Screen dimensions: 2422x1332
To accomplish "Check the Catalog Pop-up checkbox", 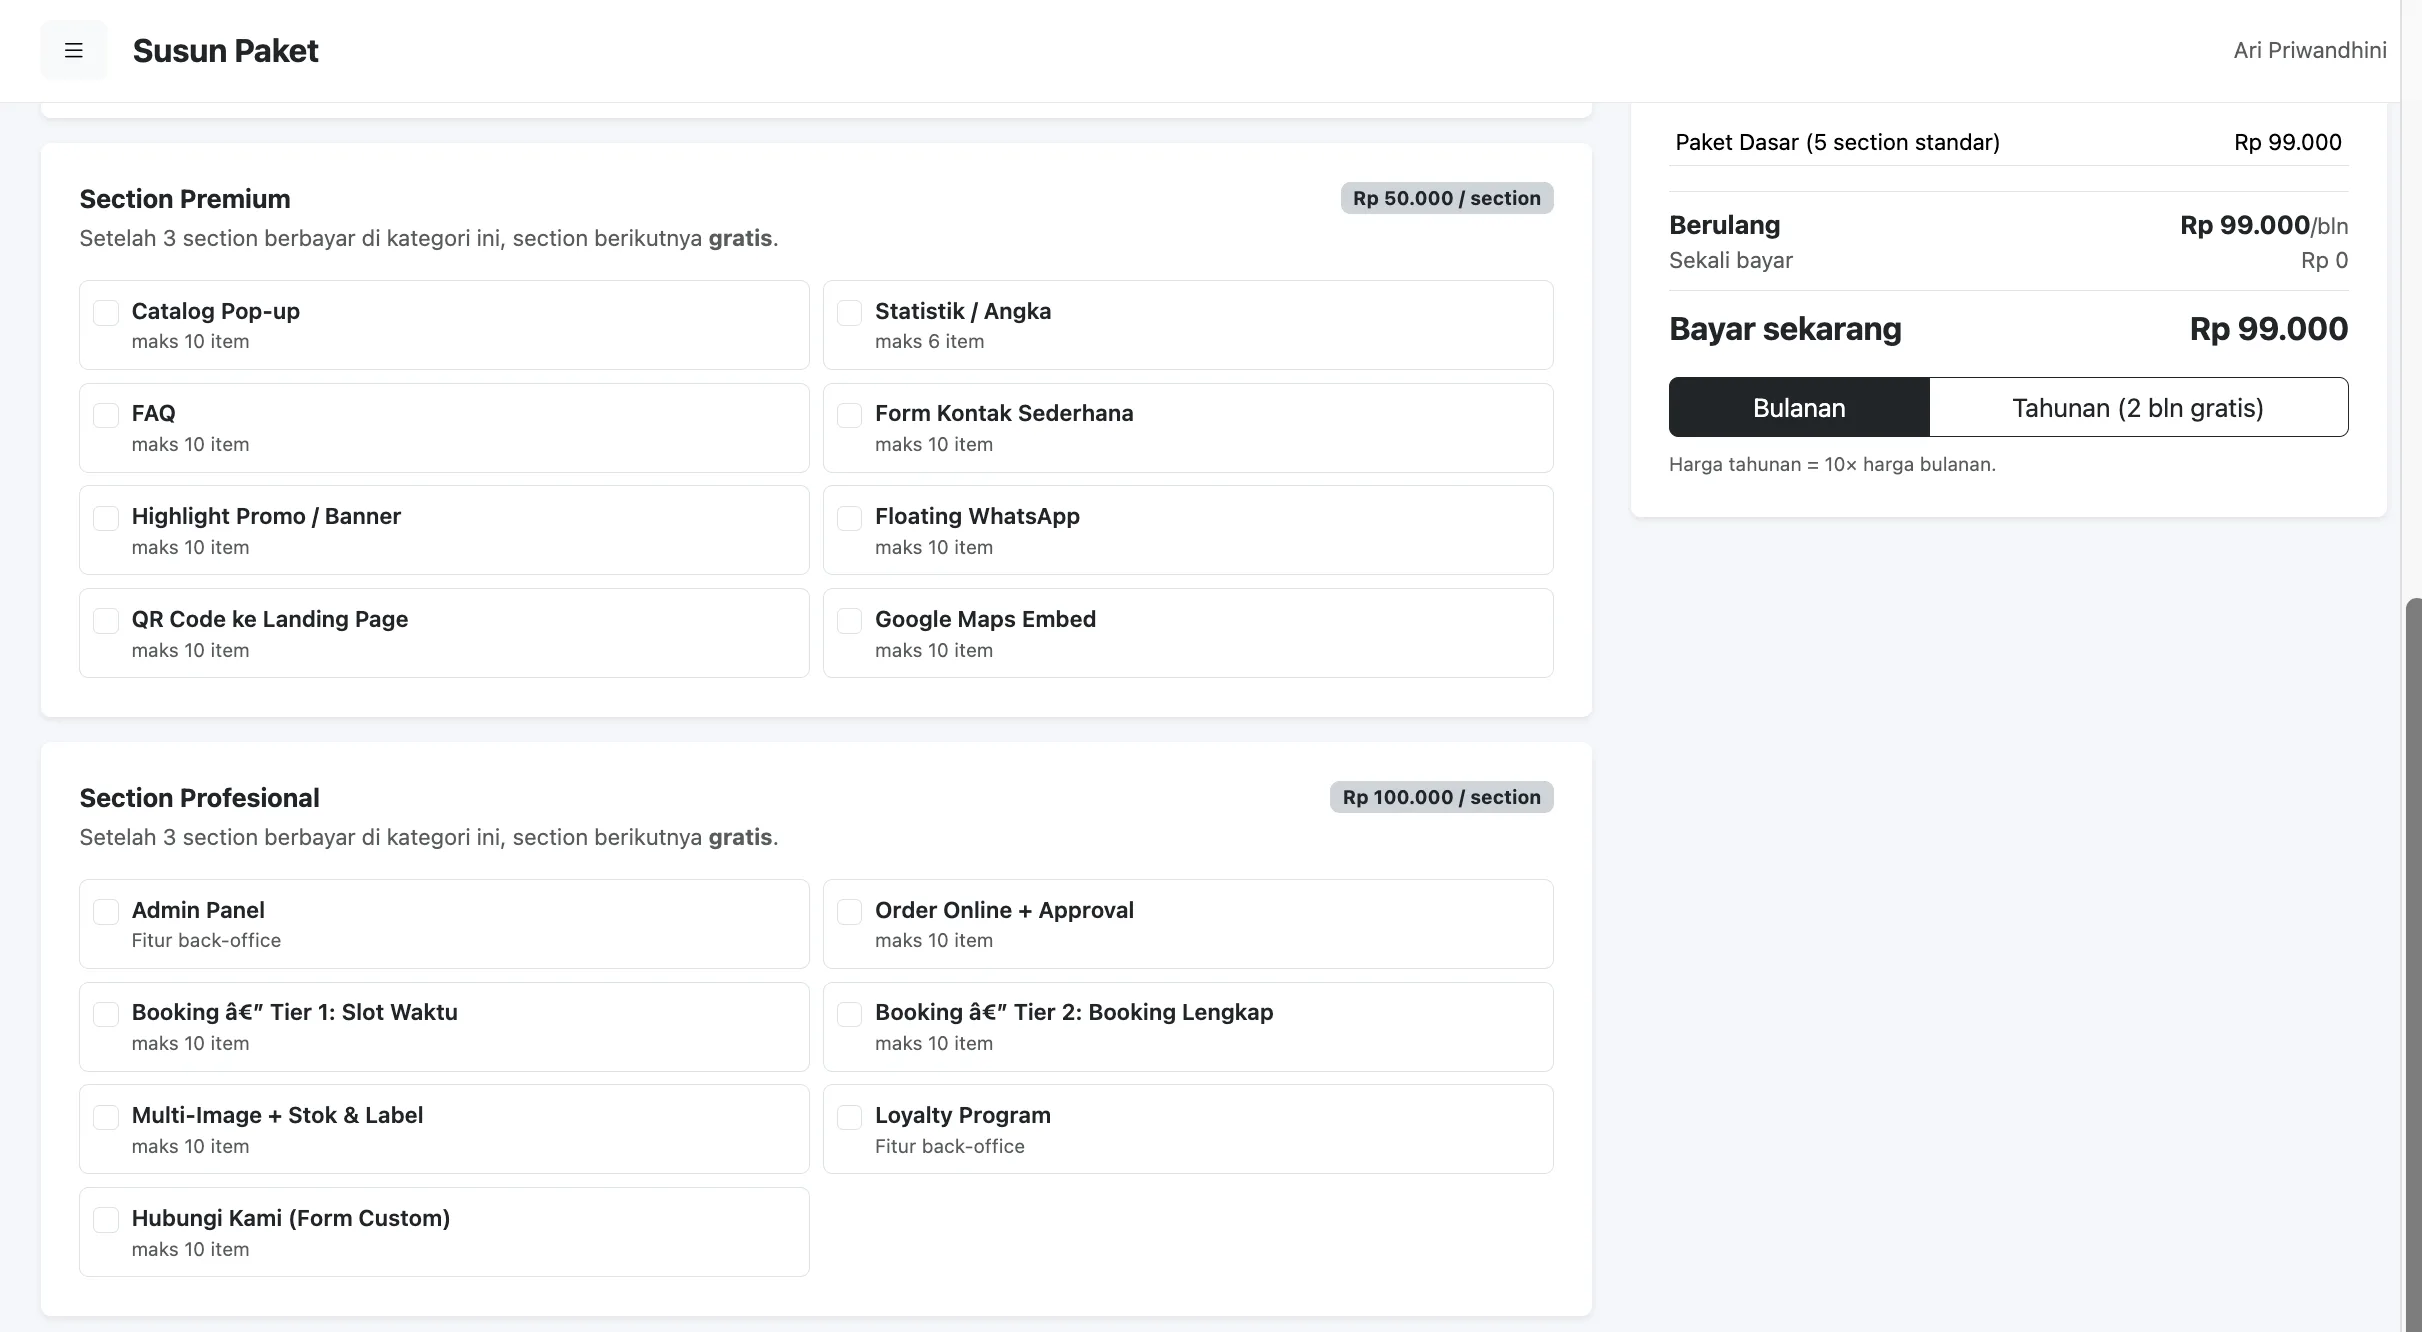I will [x=106, y=313].
